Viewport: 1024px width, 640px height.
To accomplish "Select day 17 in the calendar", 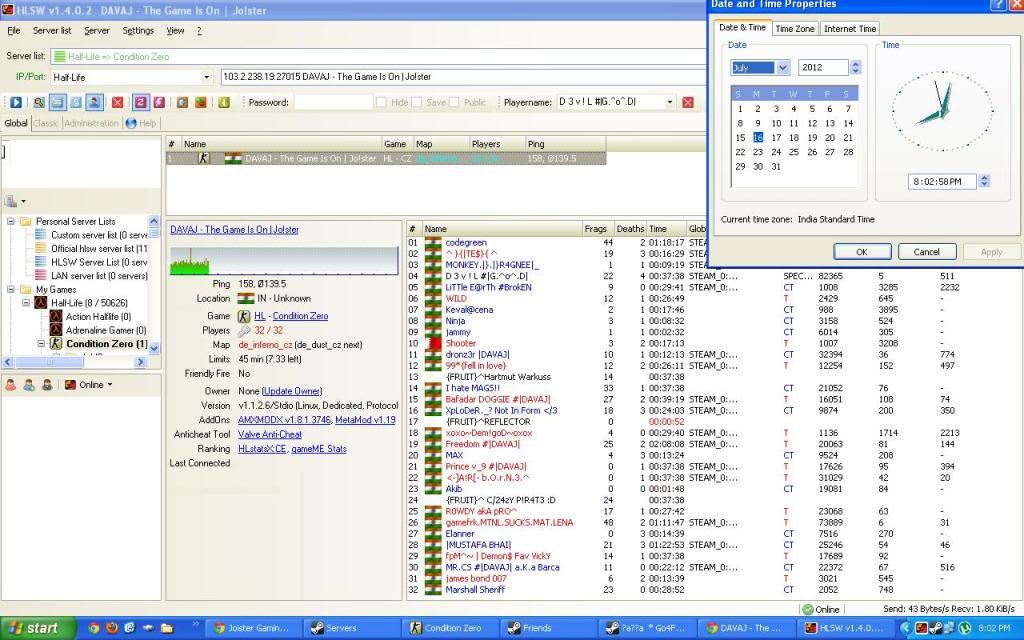I will (x=776, y=138).
